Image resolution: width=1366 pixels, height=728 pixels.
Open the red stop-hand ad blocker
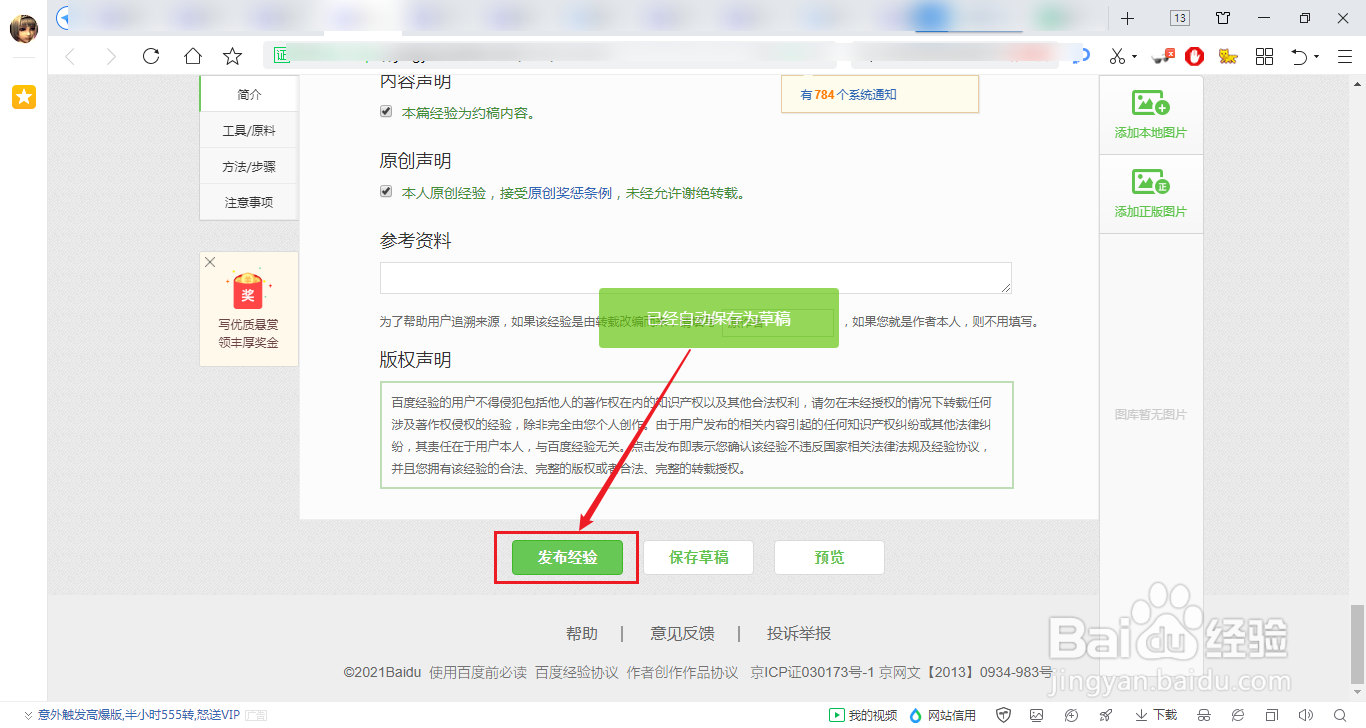coord(1195,56)
